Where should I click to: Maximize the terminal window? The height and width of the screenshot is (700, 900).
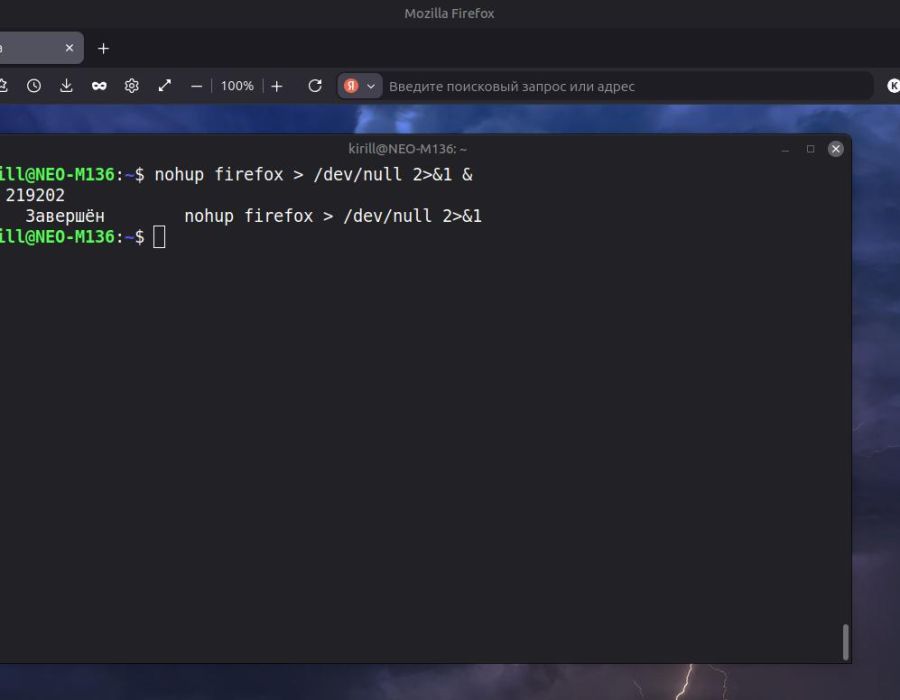pyautogui.click(x=810, y=149)
